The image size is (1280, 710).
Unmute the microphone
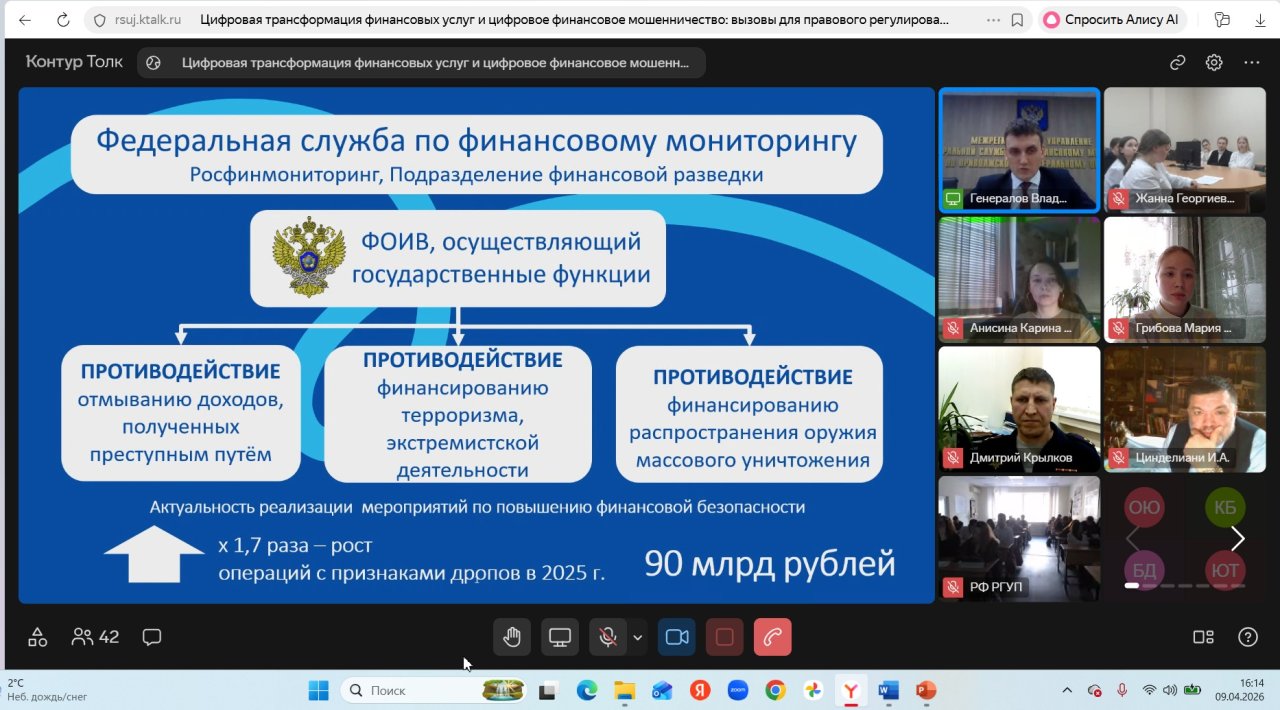pos(606,637)
